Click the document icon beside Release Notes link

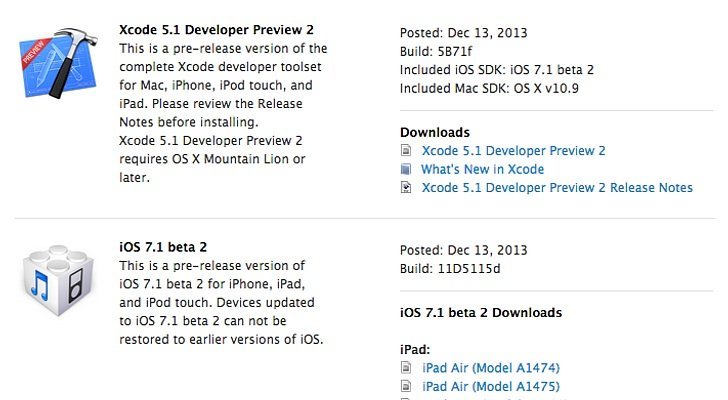(x=406, y=187)
